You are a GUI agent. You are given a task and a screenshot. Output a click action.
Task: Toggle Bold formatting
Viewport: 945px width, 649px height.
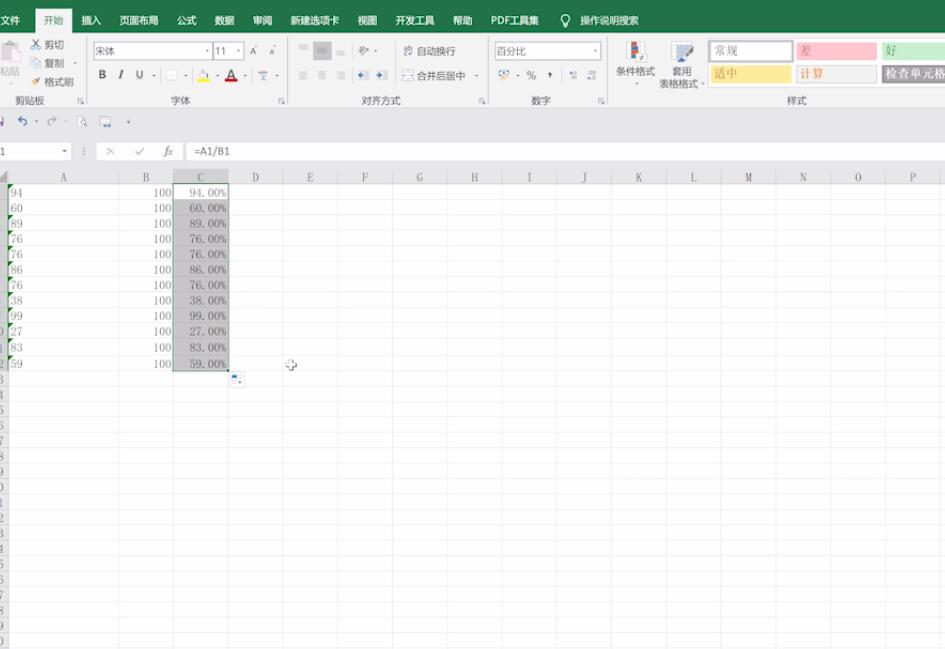click(x=102, y=75)
